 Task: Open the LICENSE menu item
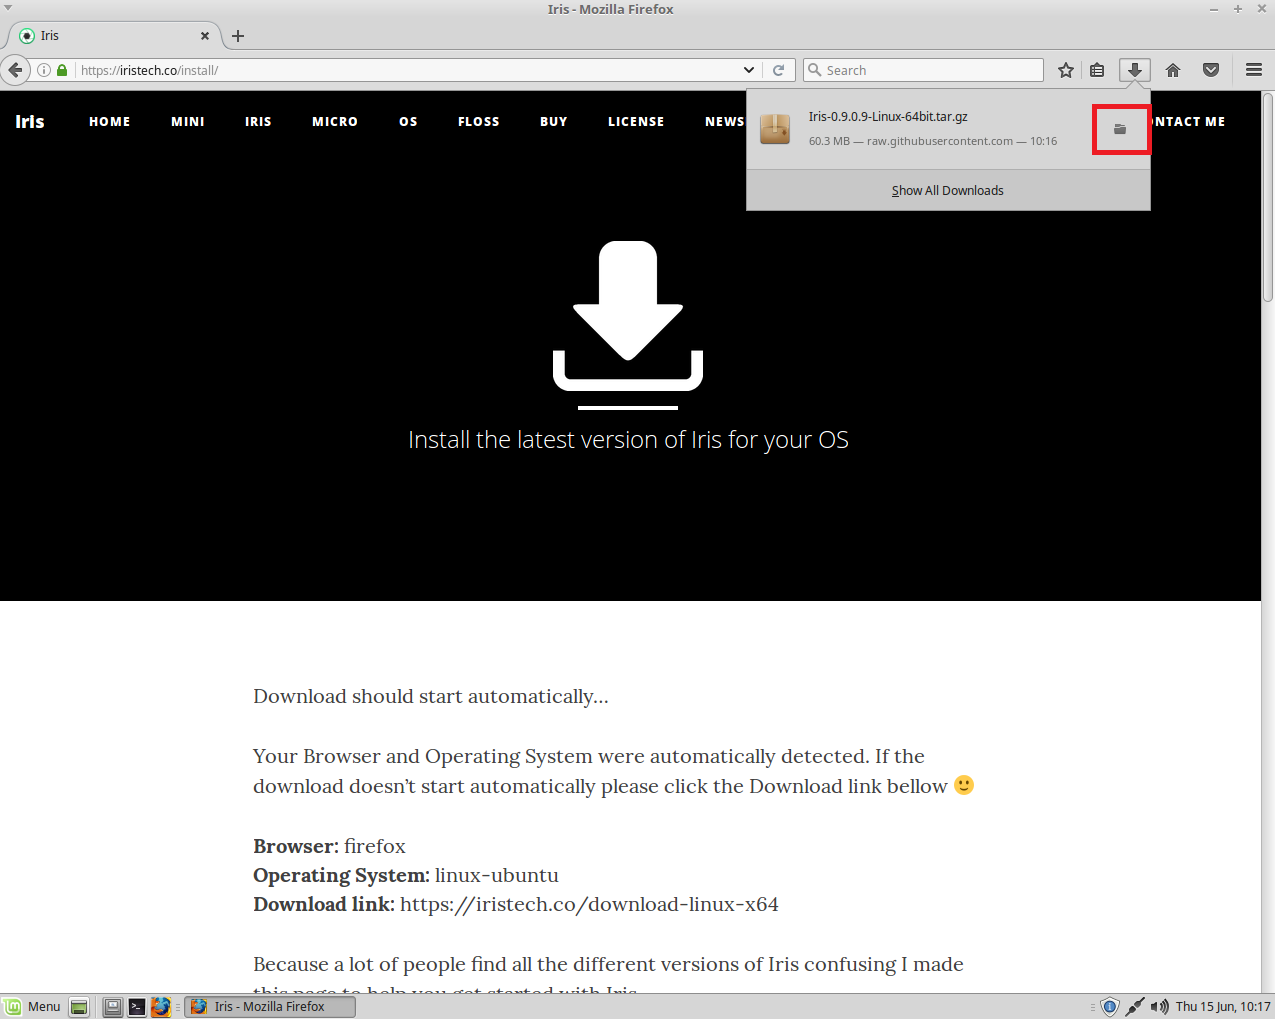click(636, 121)
